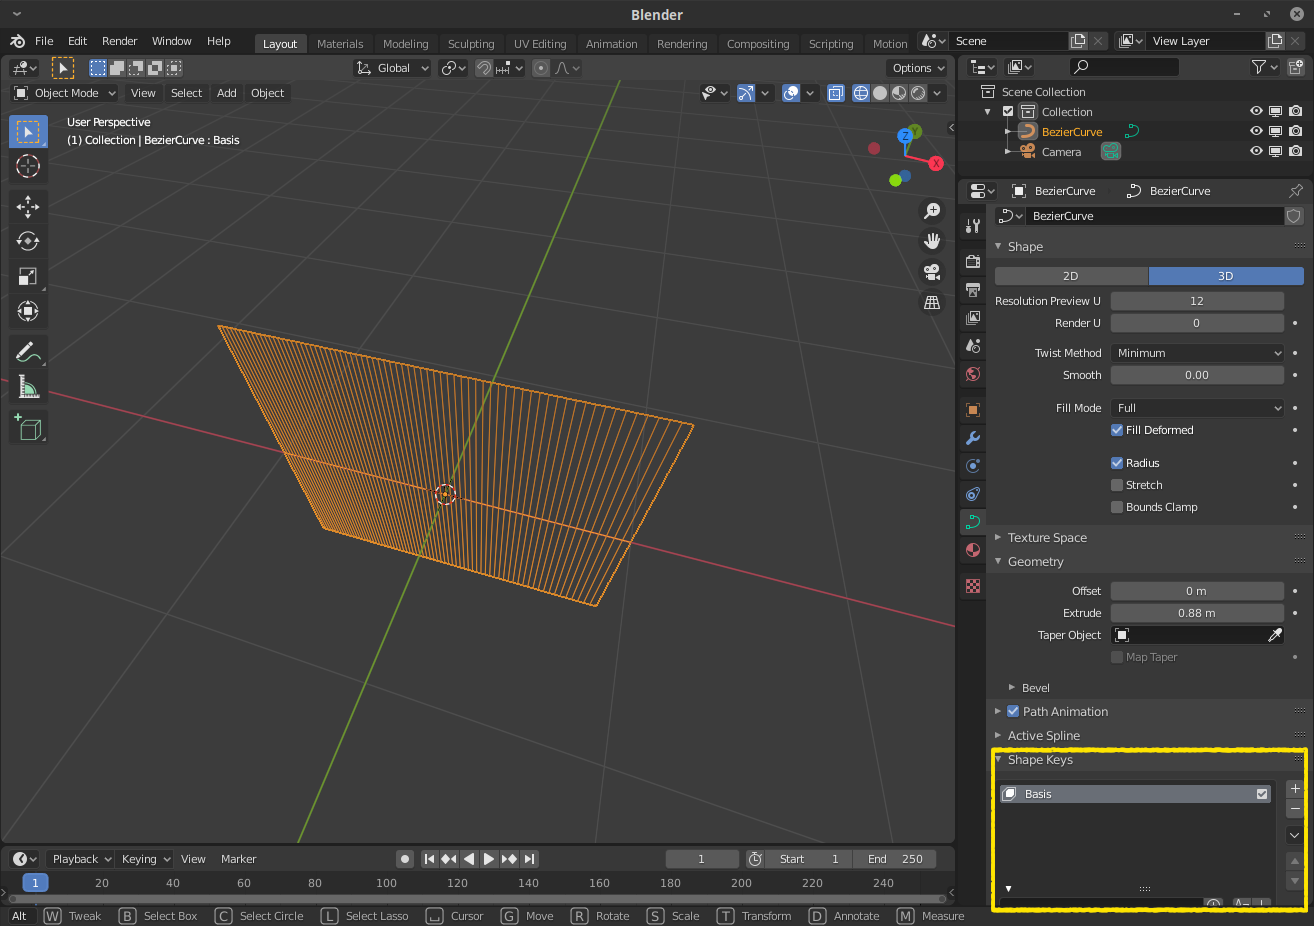
Task: Open the Object properties tab
Action: pyautogui.click(x=973, y=410)
